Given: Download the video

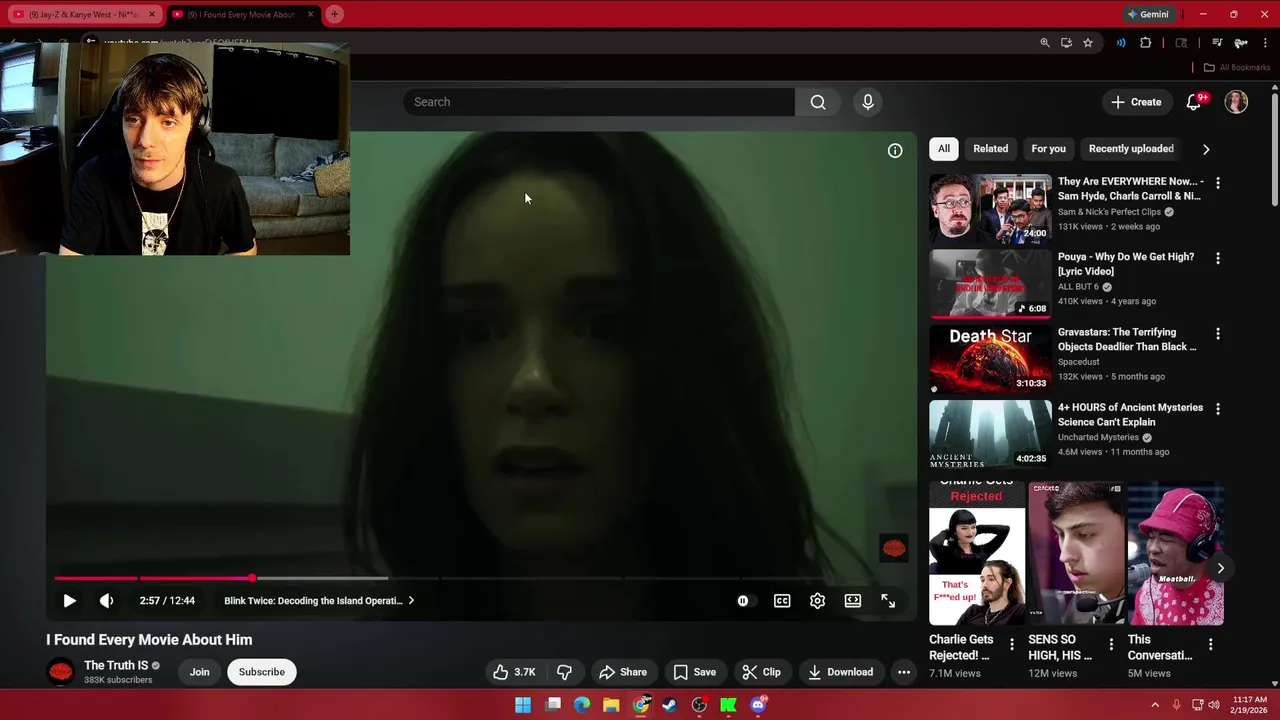Looking at the screenshot, I should [840, 672].
